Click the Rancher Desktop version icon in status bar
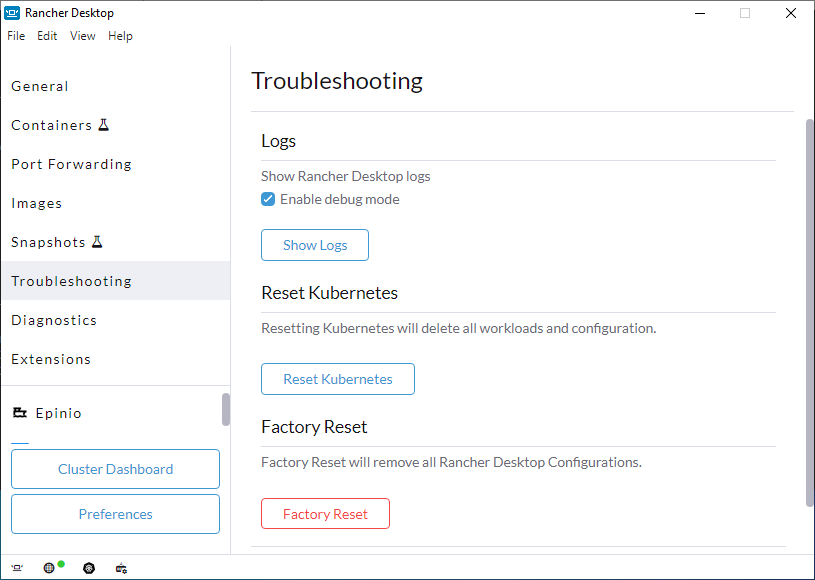815x580 pixels. point(17,568)
